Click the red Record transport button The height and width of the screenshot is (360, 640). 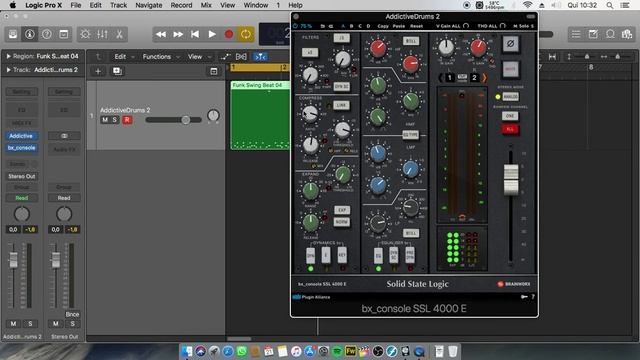tap(229, 34)
